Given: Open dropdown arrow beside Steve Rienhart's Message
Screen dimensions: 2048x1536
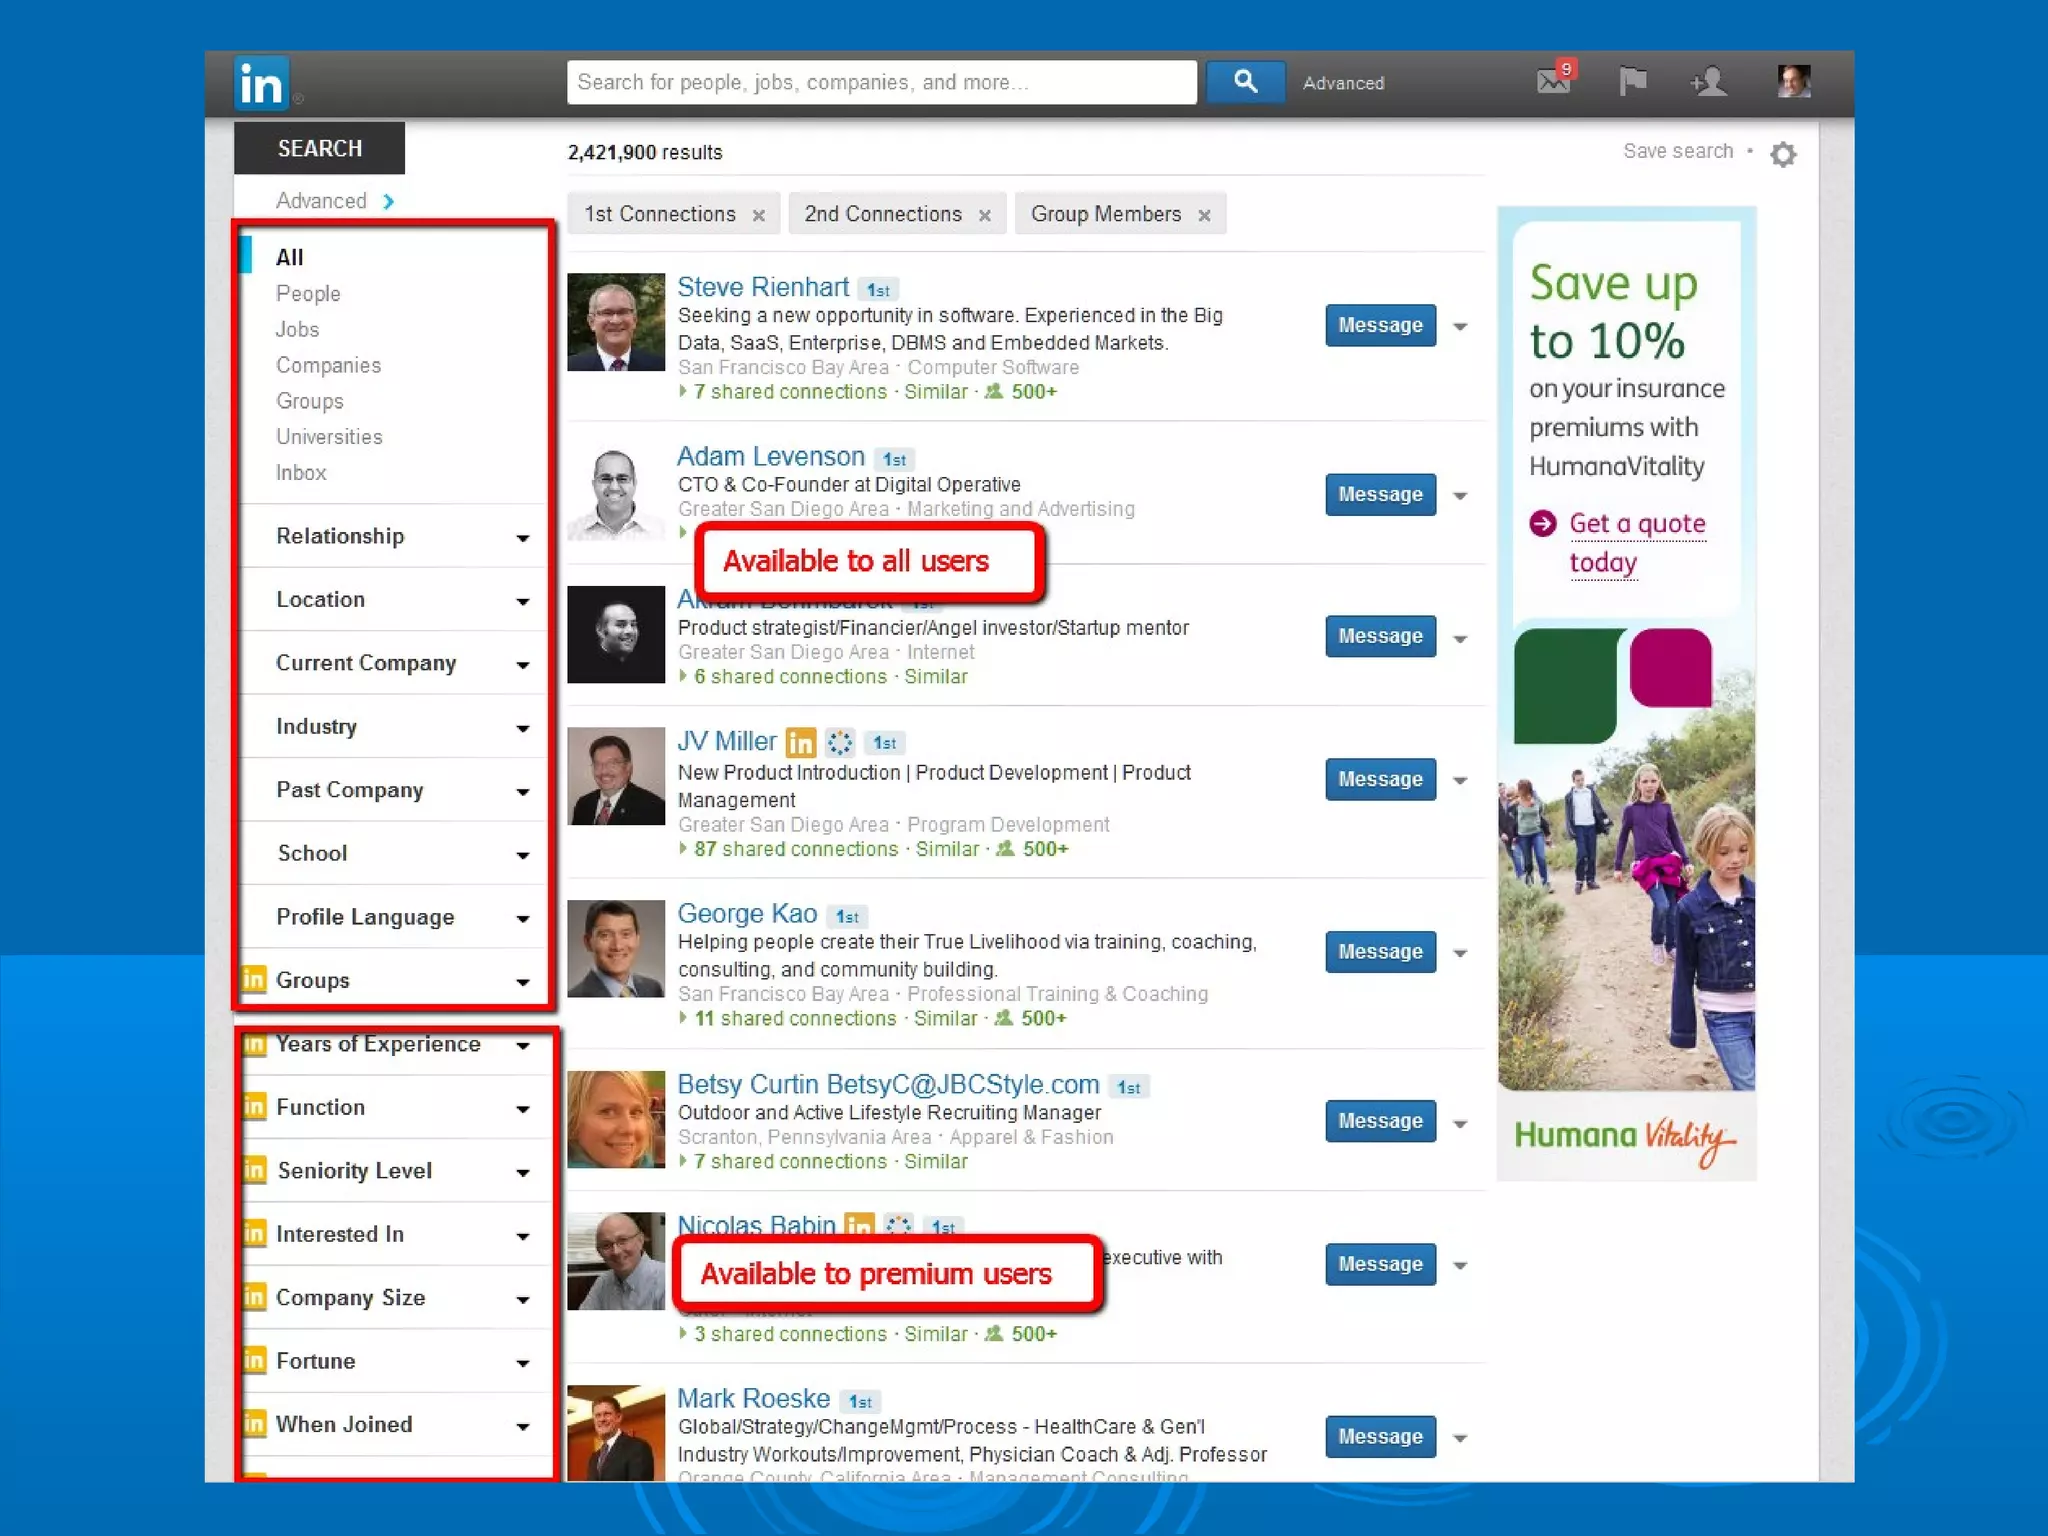Looking at the screenshot, I should [1460, 327].
